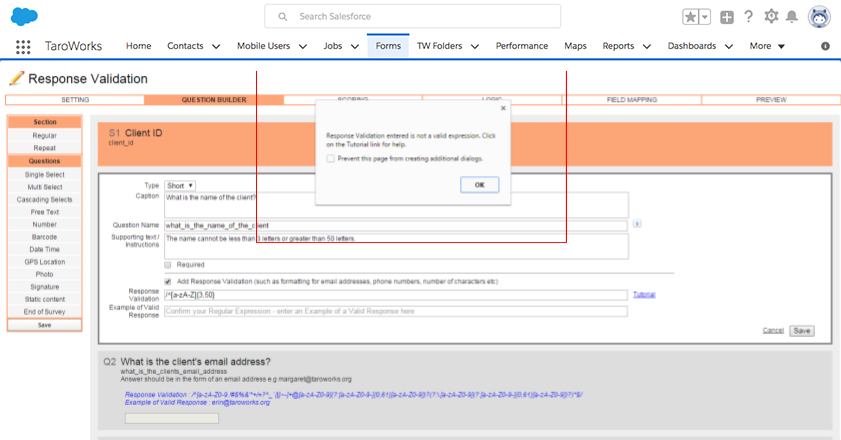Select the Forms tab
Viewport: 841px width, 440px height.
(x=388, y=46)
